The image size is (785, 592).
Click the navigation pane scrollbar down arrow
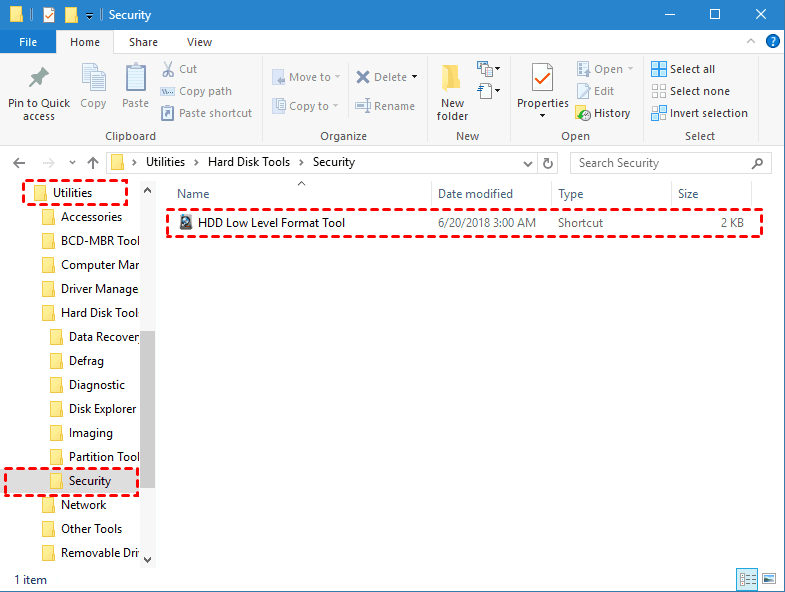148,559
